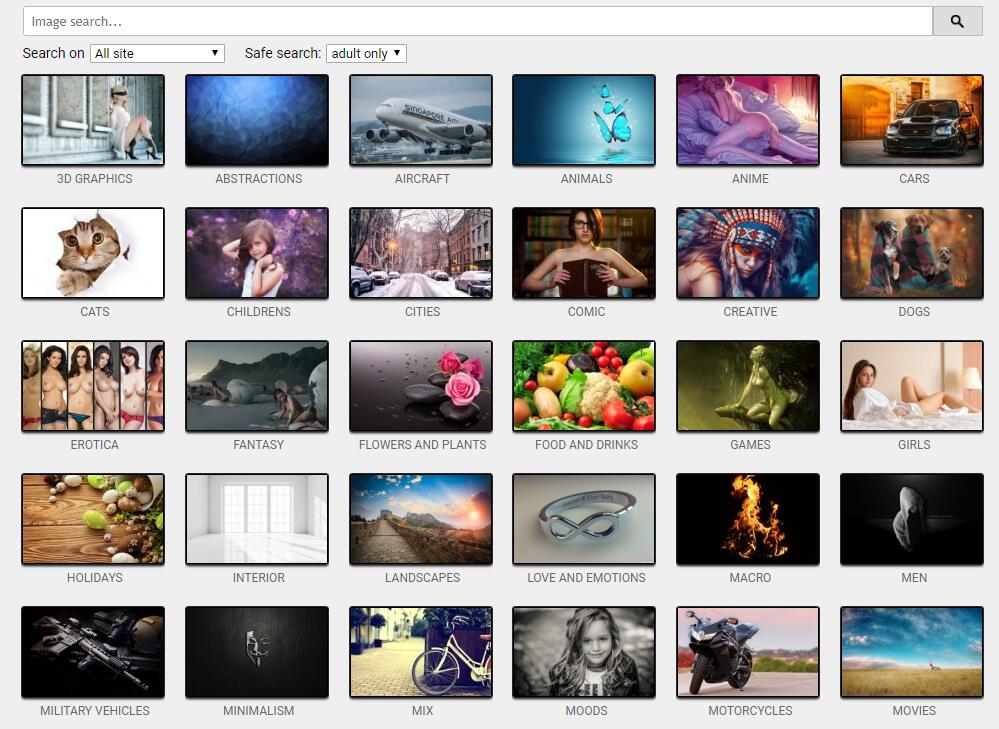999x729 pixels.
Task: Click the MIX category label
Action: 422,711
